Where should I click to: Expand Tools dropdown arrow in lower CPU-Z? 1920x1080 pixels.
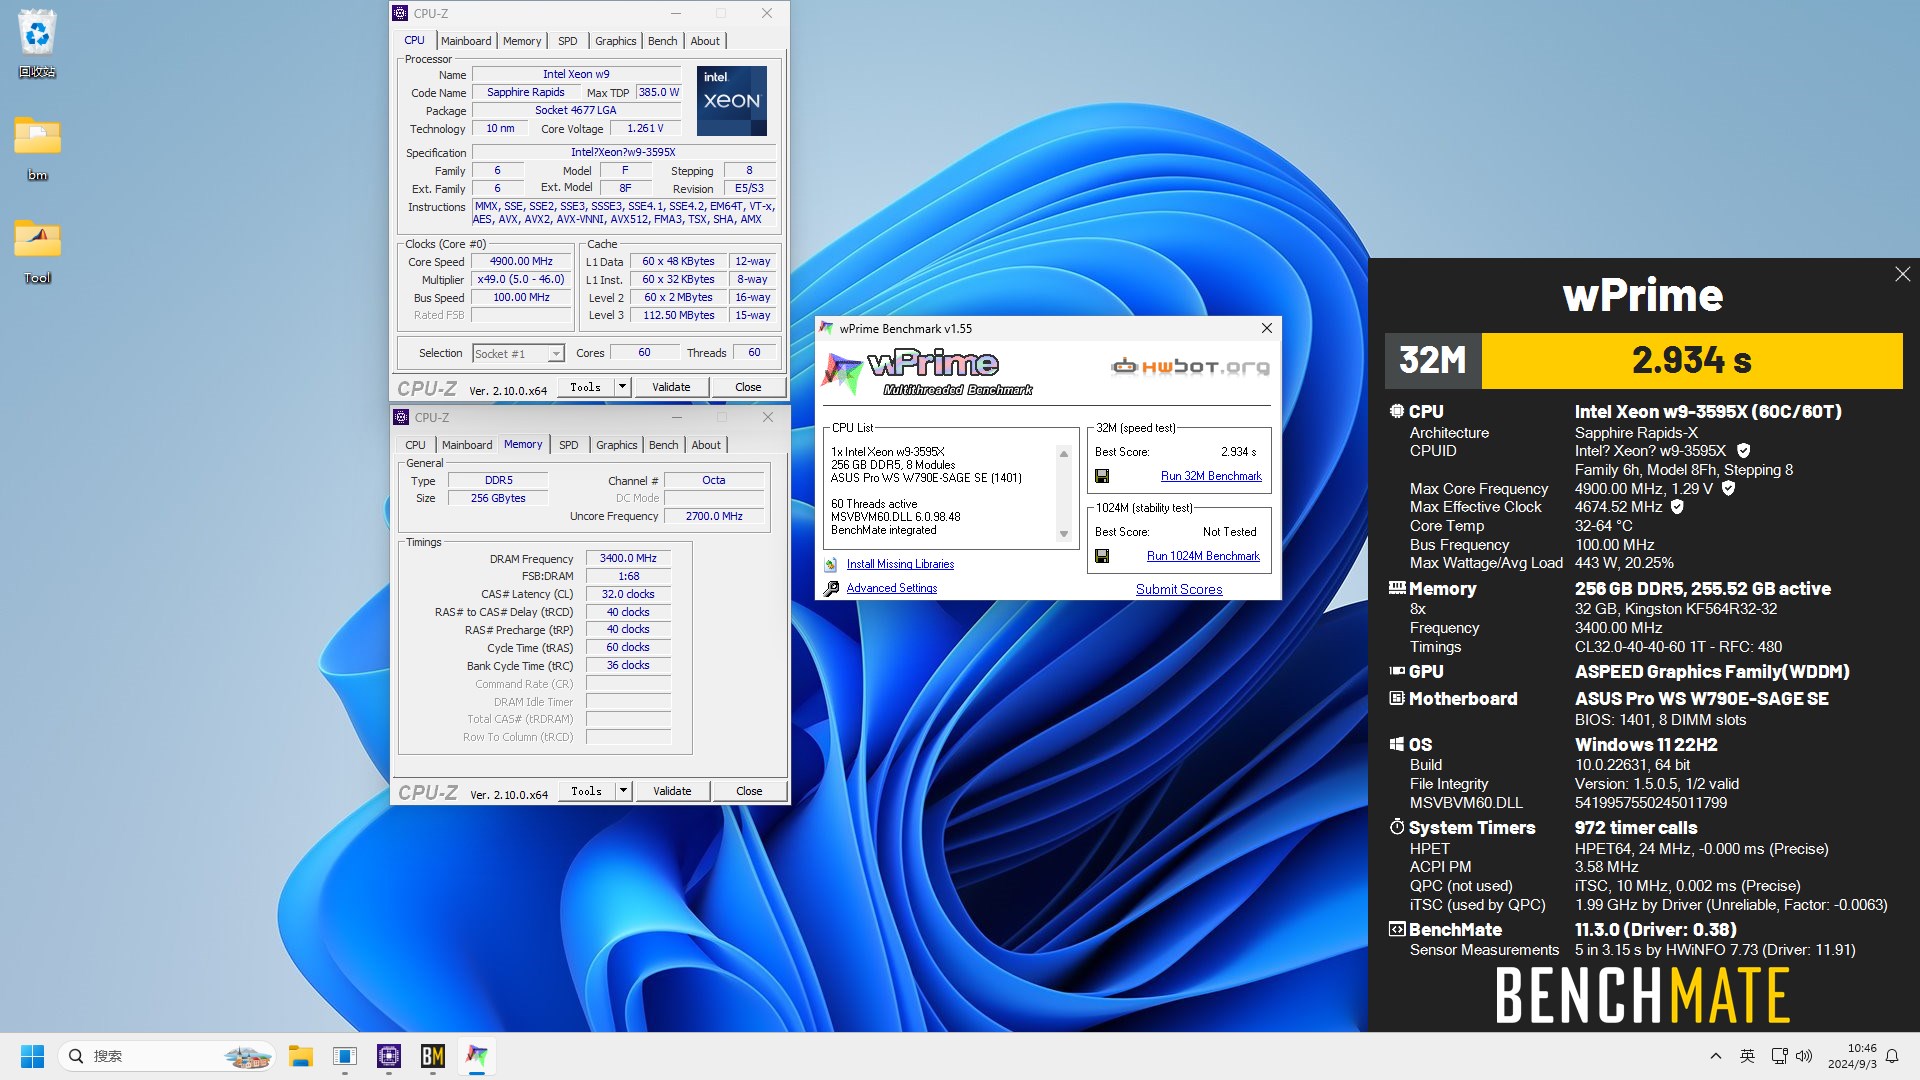623,791
